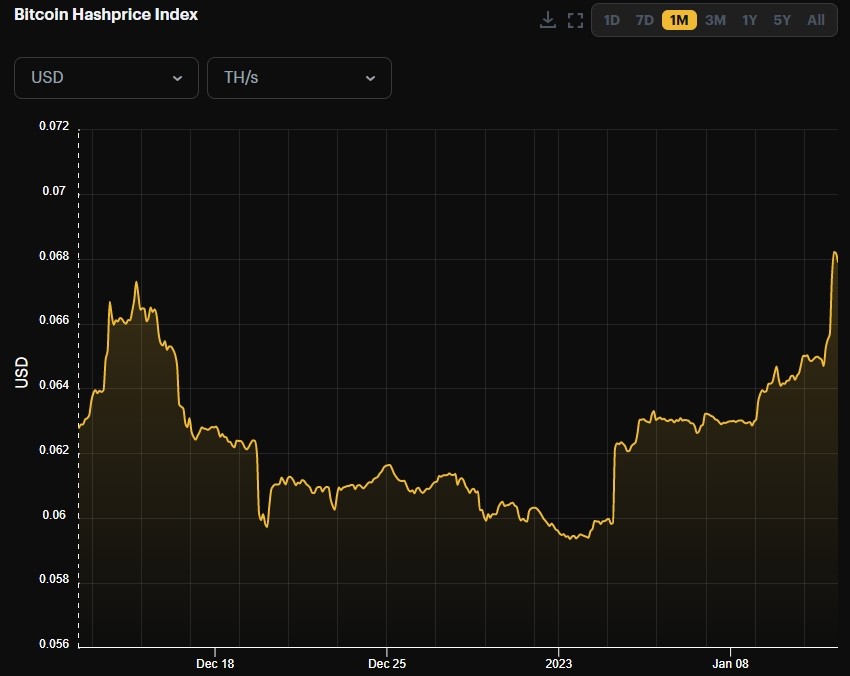
Task: Switch chart range to 1D
Action: pos(612,20)
